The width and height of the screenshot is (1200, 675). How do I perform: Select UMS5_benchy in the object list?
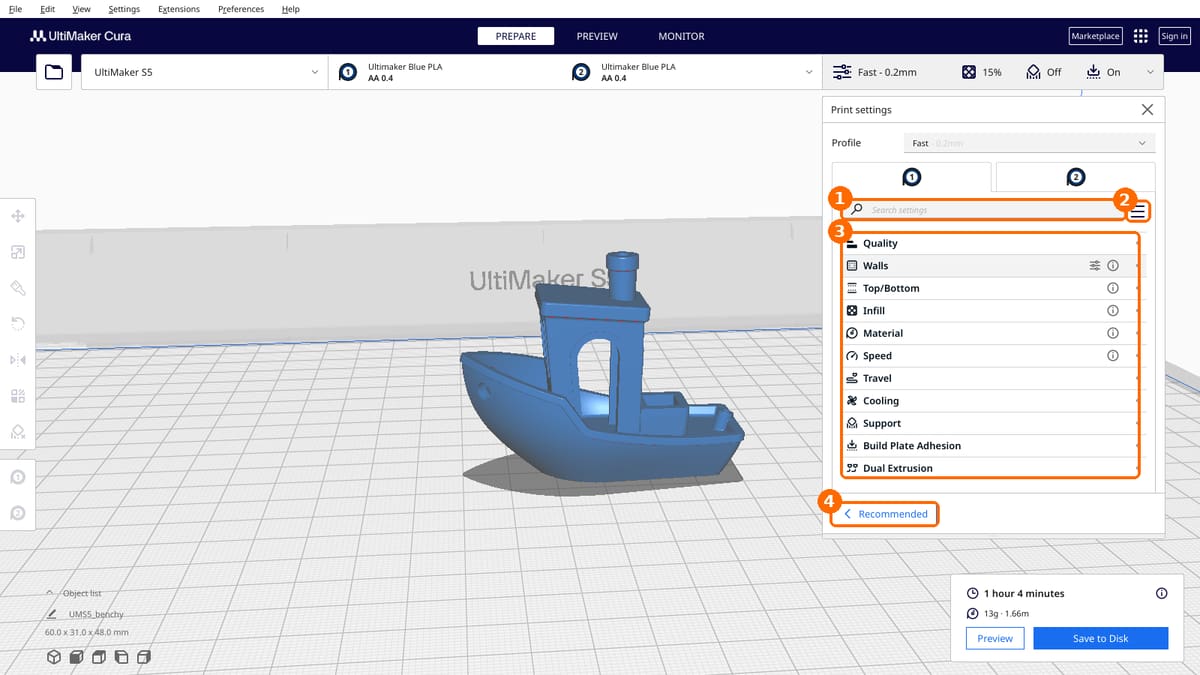pyautogui.click(x=95, y=614)
